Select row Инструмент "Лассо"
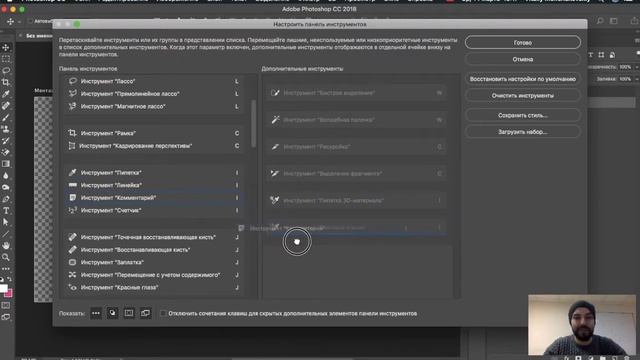The width and height of the screenshot is (640, 360). [x=154, y=81]
